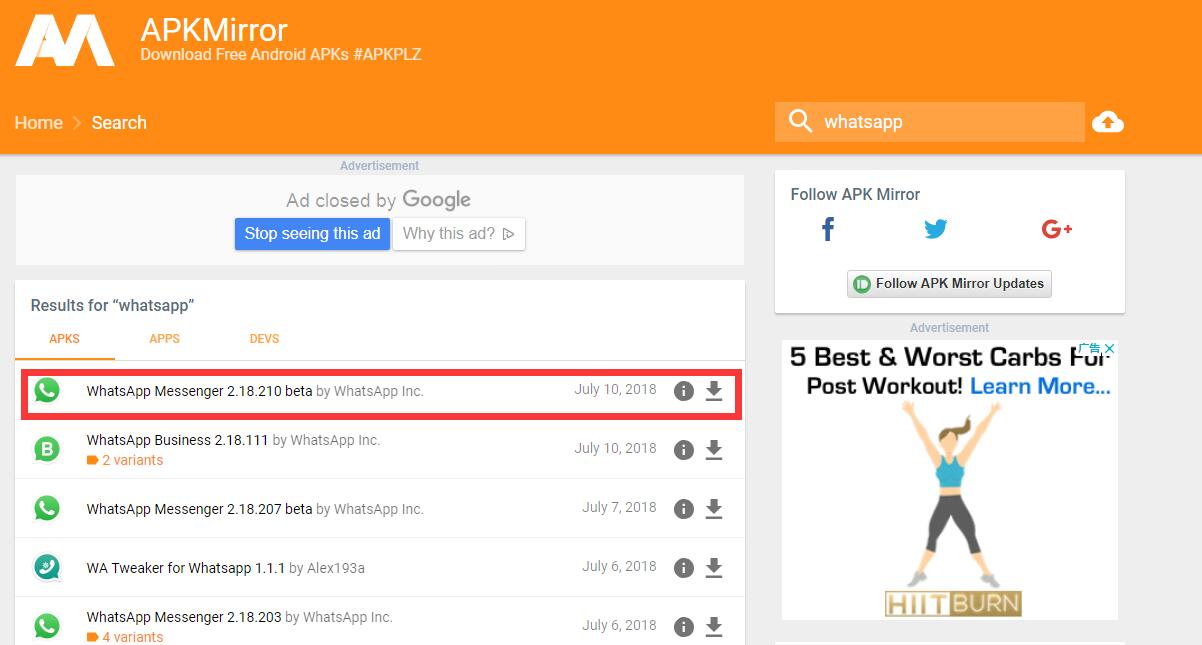Click the APKMirror logo icon

(x=65, y=40)
